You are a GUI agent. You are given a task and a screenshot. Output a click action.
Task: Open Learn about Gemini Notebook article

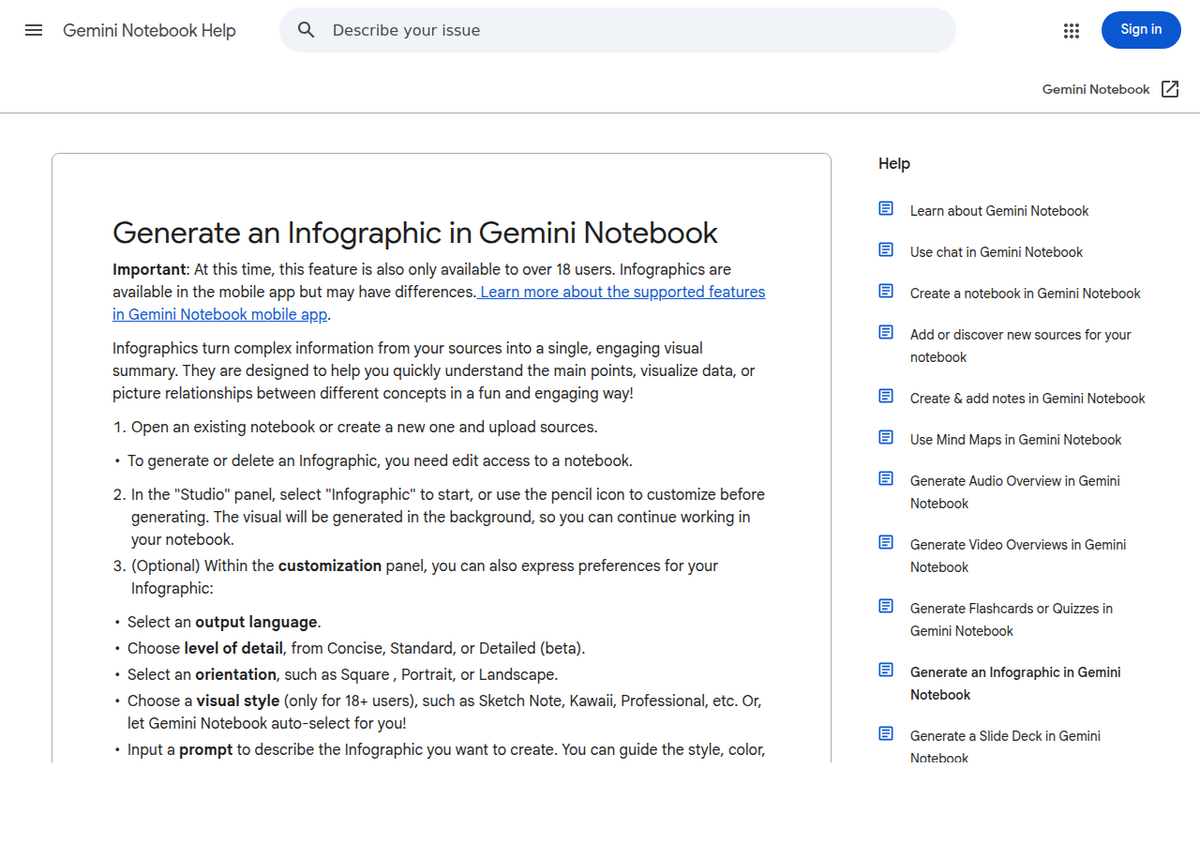(999, 211)
